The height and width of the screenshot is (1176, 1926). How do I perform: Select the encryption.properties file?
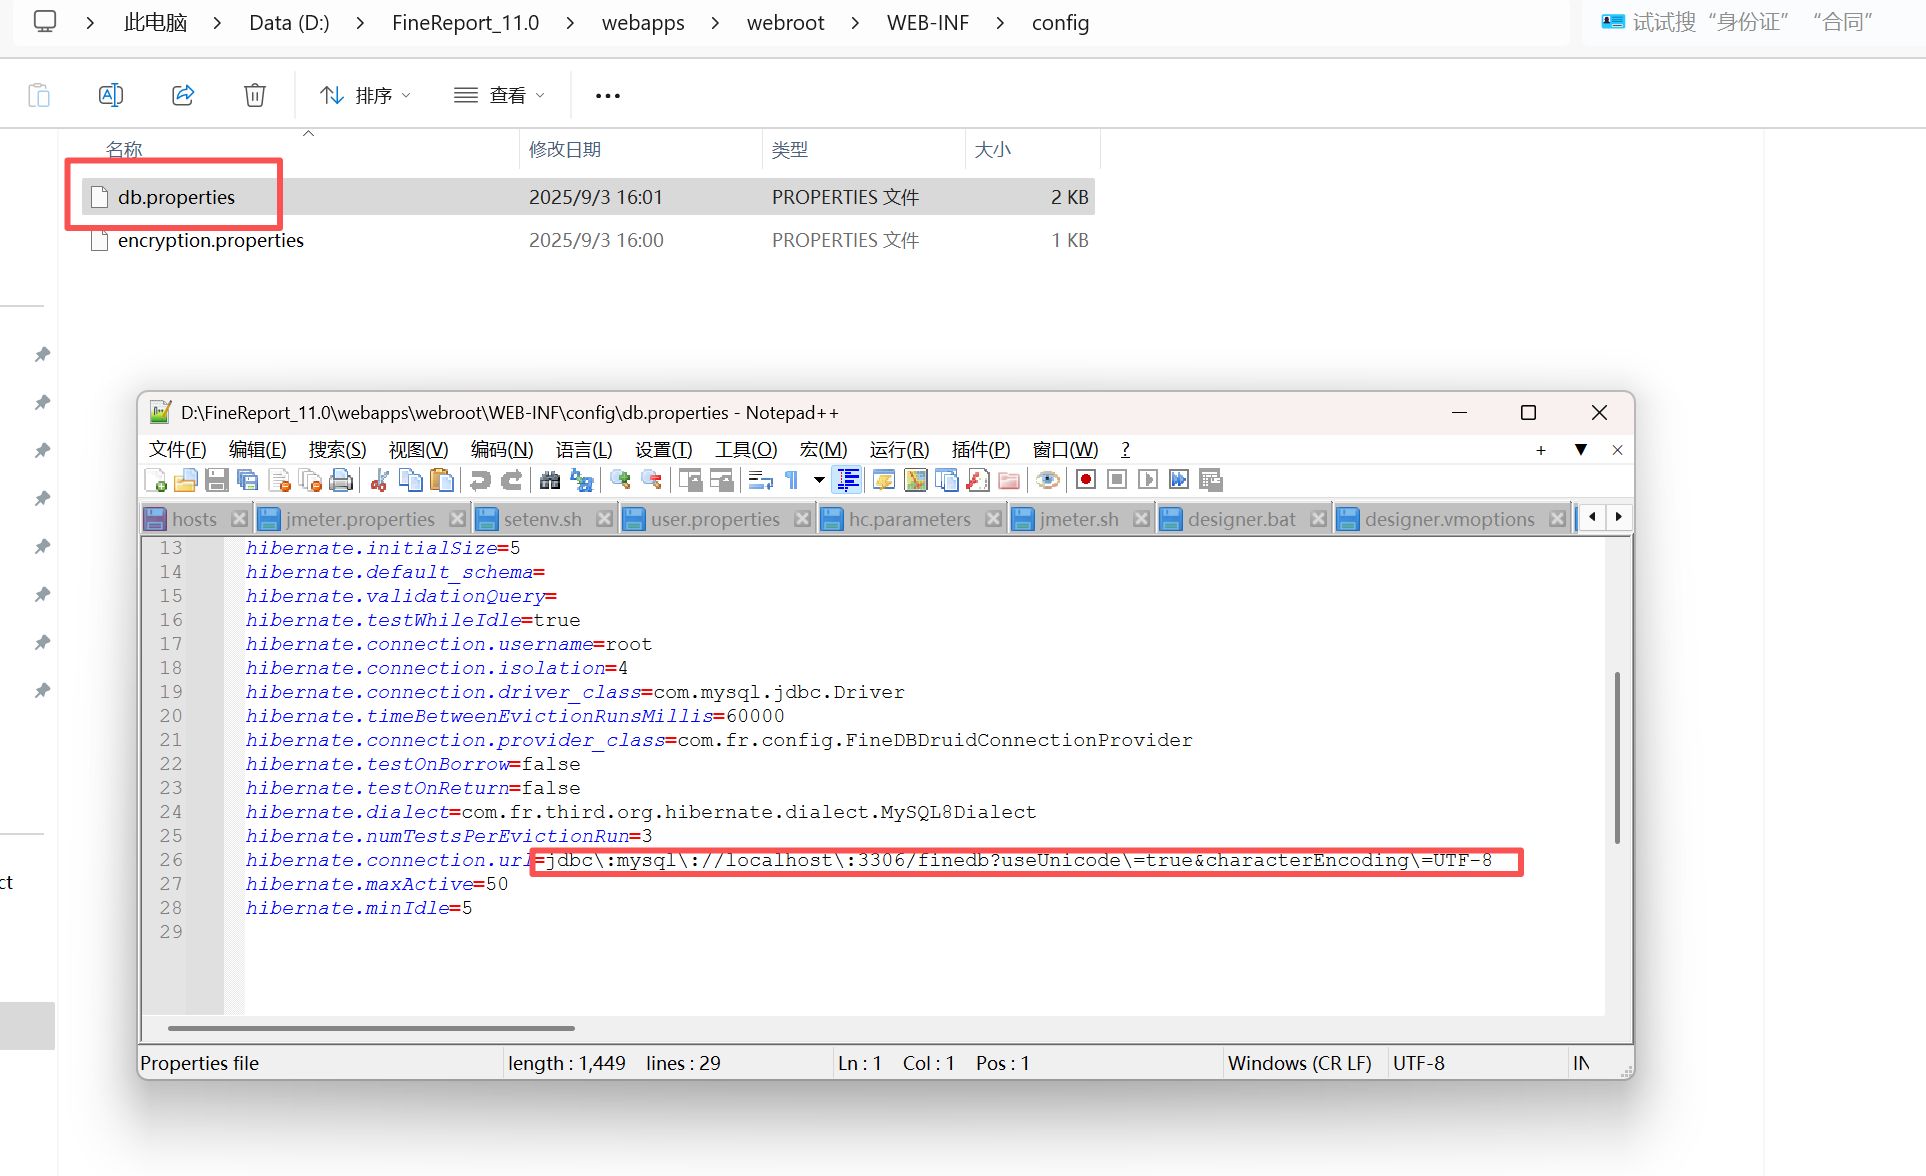[x=210, y=240]
